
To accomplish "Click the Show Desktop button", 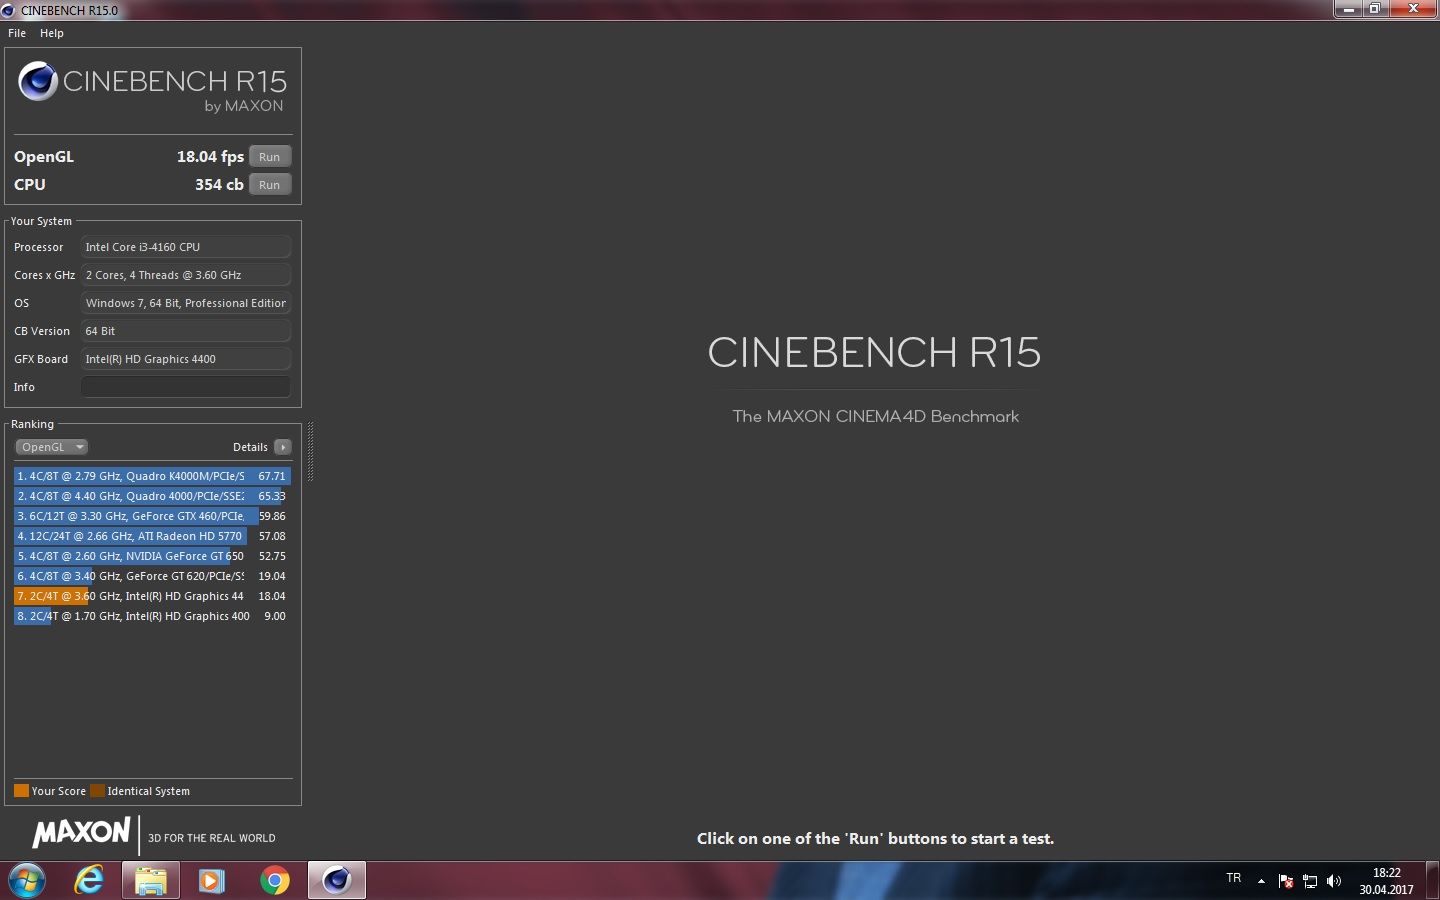I will [1433, 881].
